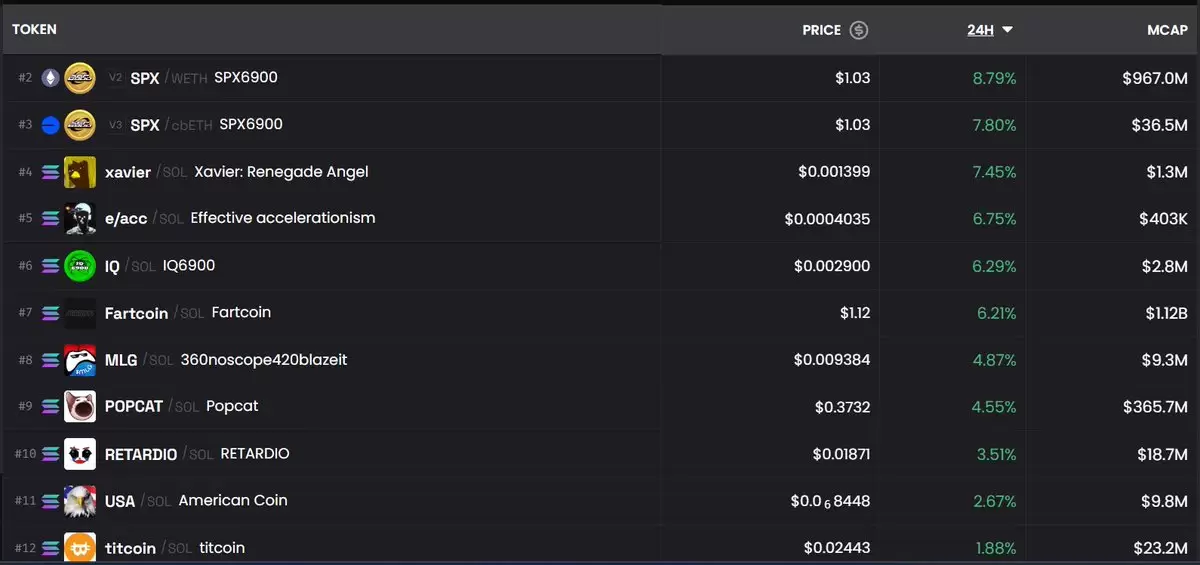
Task: Click the Xavier Renegade Angel token avatar
Action: (x=80, y=172)
